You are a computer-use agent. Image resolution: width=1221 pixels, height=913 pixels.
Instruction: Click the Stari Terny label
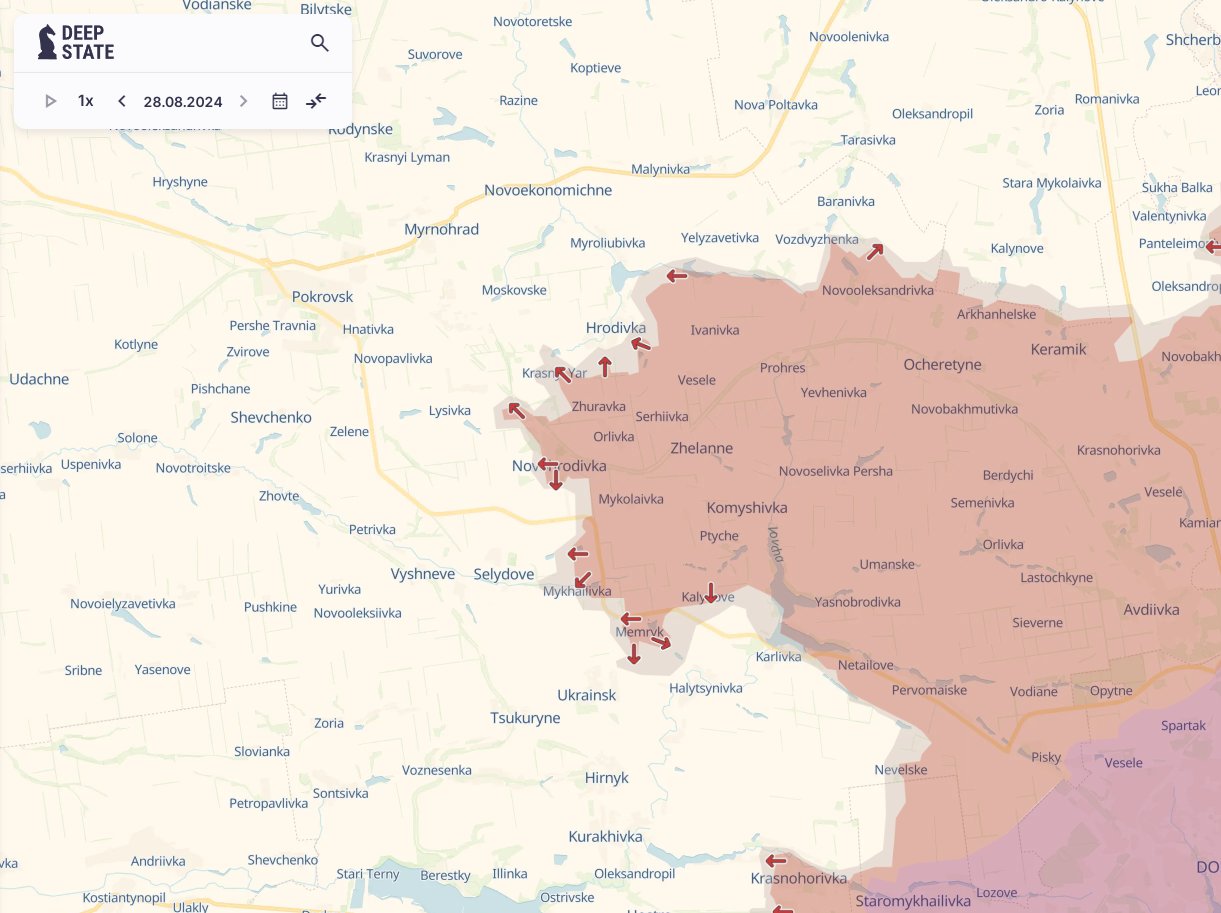pyautogui.click(x=368, y=874)
